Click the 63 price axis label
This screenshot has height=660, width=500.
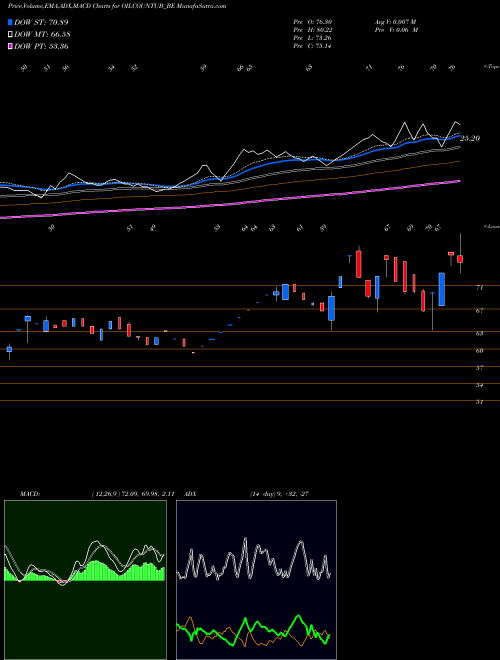[479, 333]
